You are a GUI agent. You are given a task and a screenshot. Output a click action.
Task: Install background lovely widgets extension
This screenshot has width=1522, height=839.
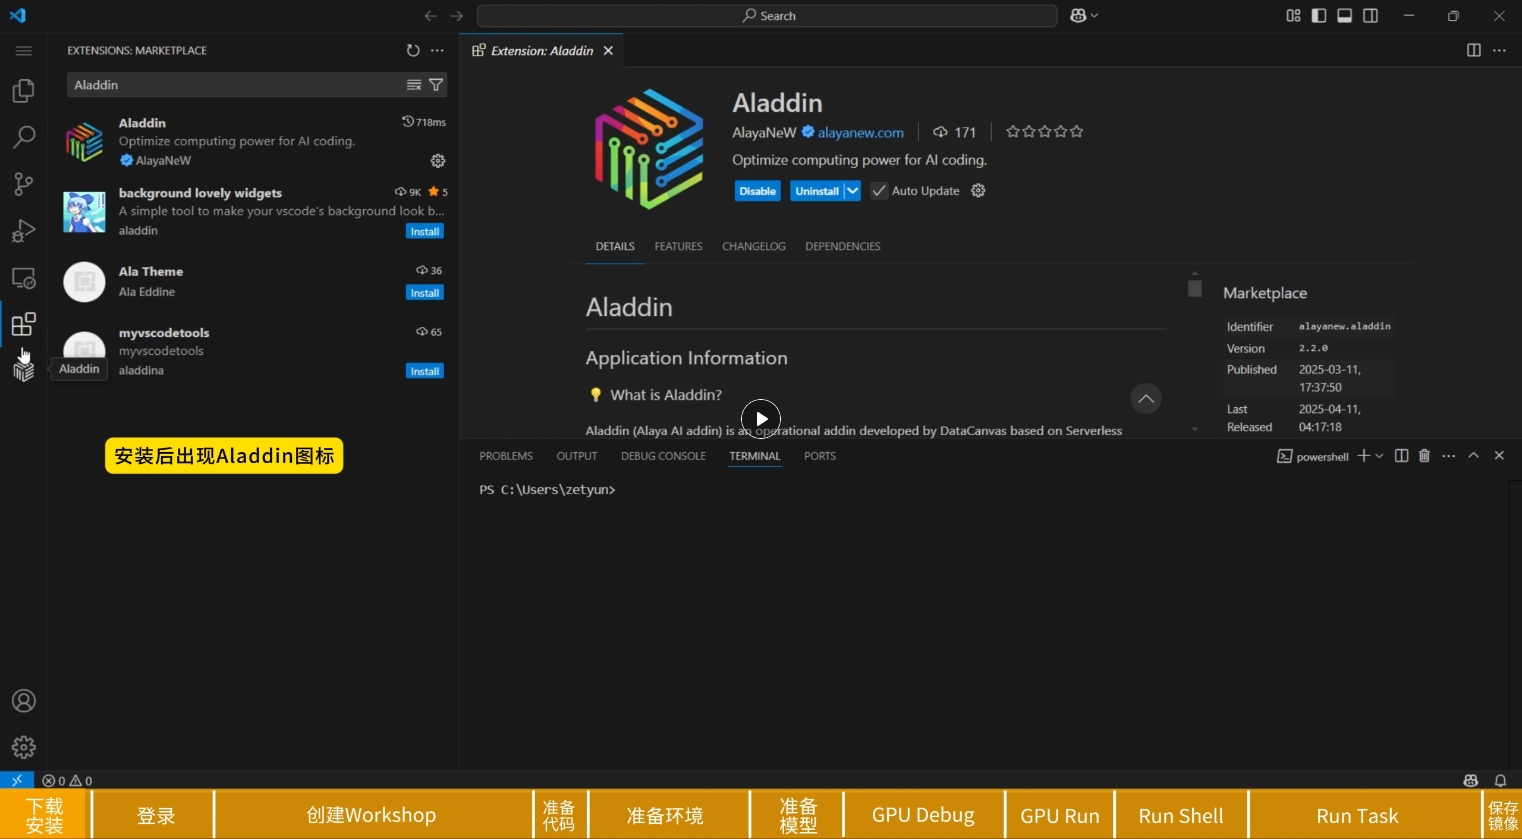click(x=425, y=232)
